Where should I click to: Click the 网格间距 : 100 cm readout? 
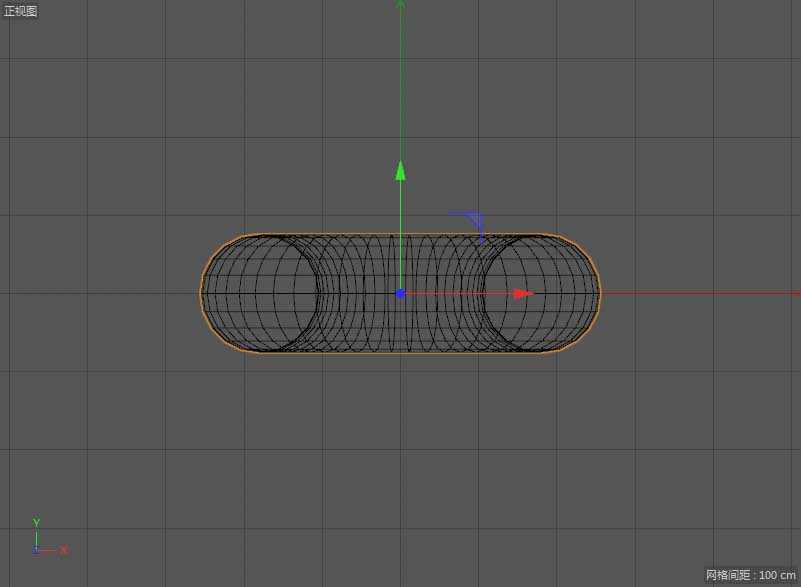(x=750, y=575)
